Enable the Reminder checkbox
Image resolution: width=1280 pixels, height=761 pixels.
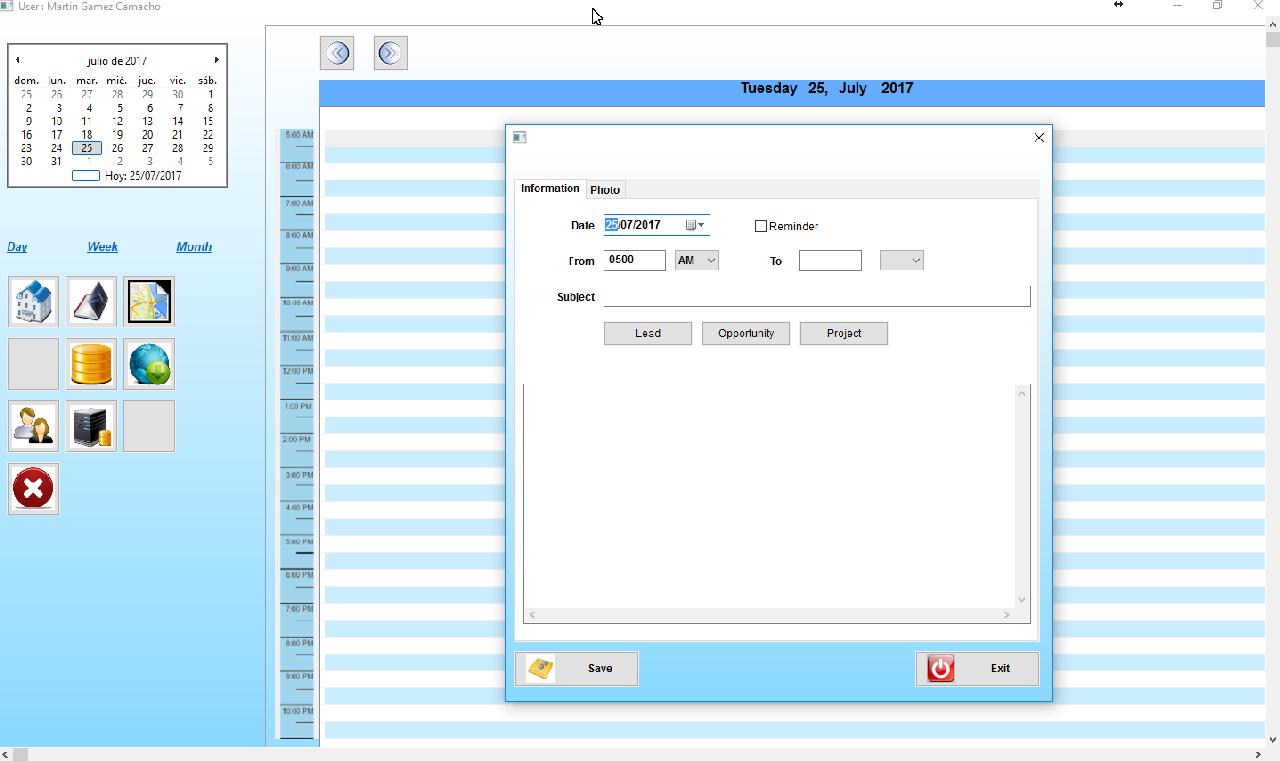tap(761, 226)
